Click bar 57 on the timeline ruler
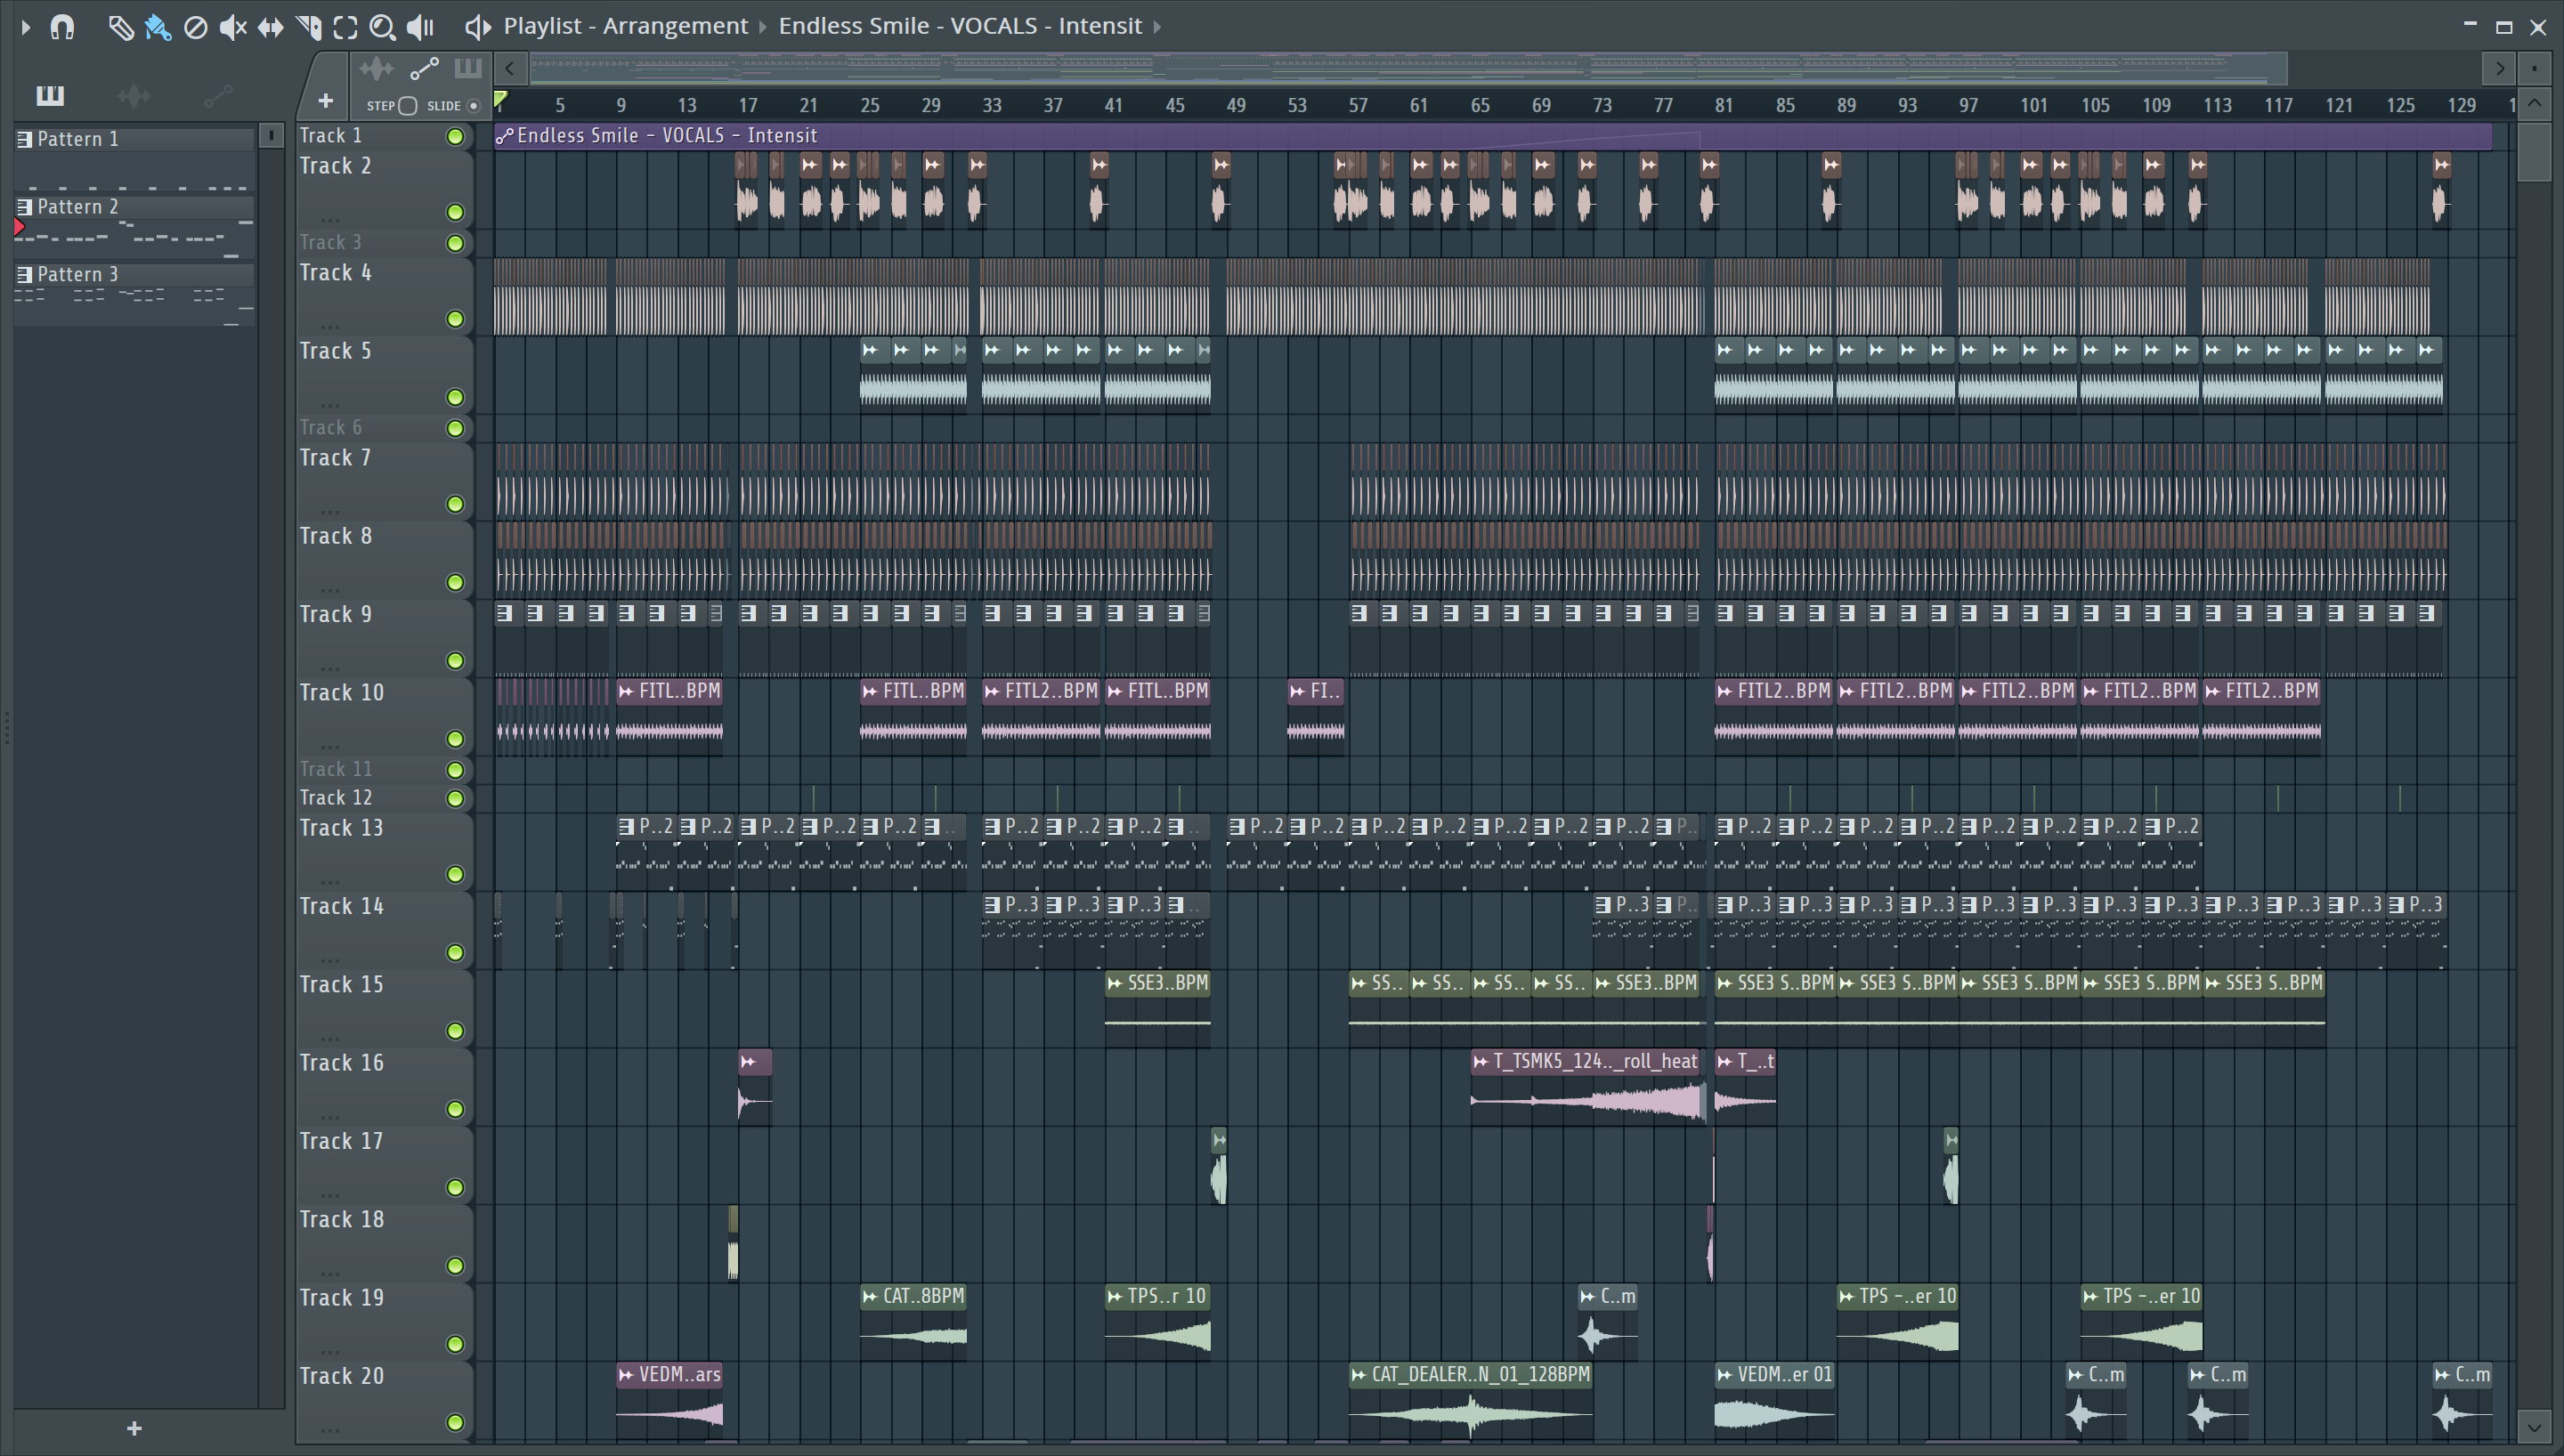Viewport: 2564px width, 1456px height. point(1357,105)
